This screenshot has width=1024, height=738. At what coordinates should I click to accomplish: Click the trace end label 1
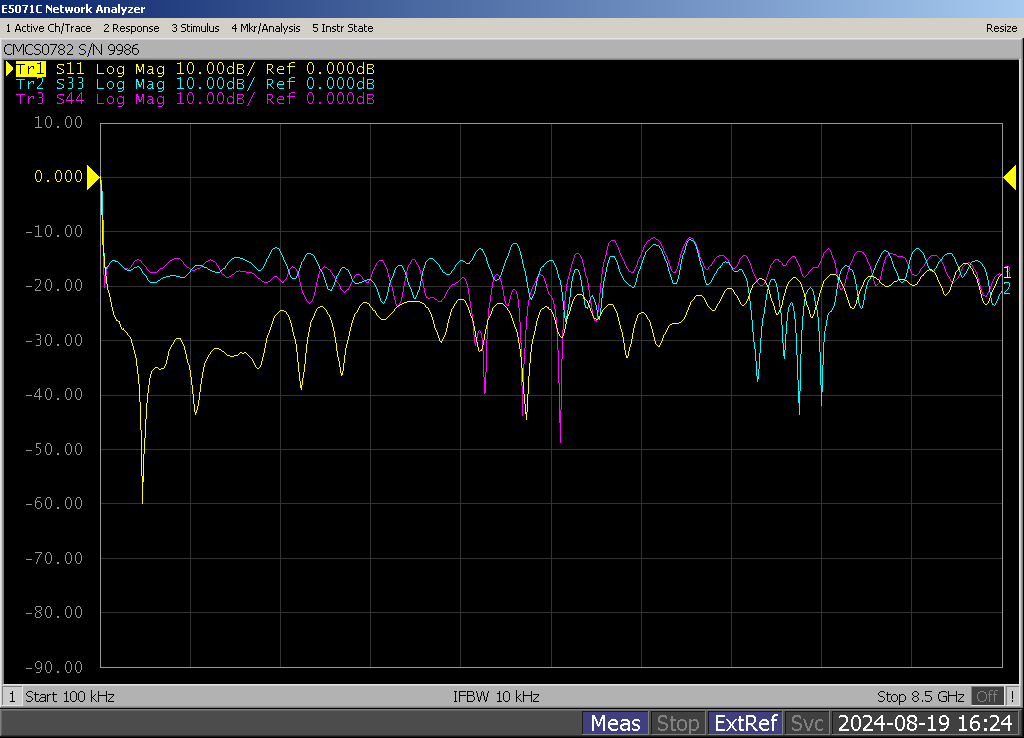click(1007, 272)
